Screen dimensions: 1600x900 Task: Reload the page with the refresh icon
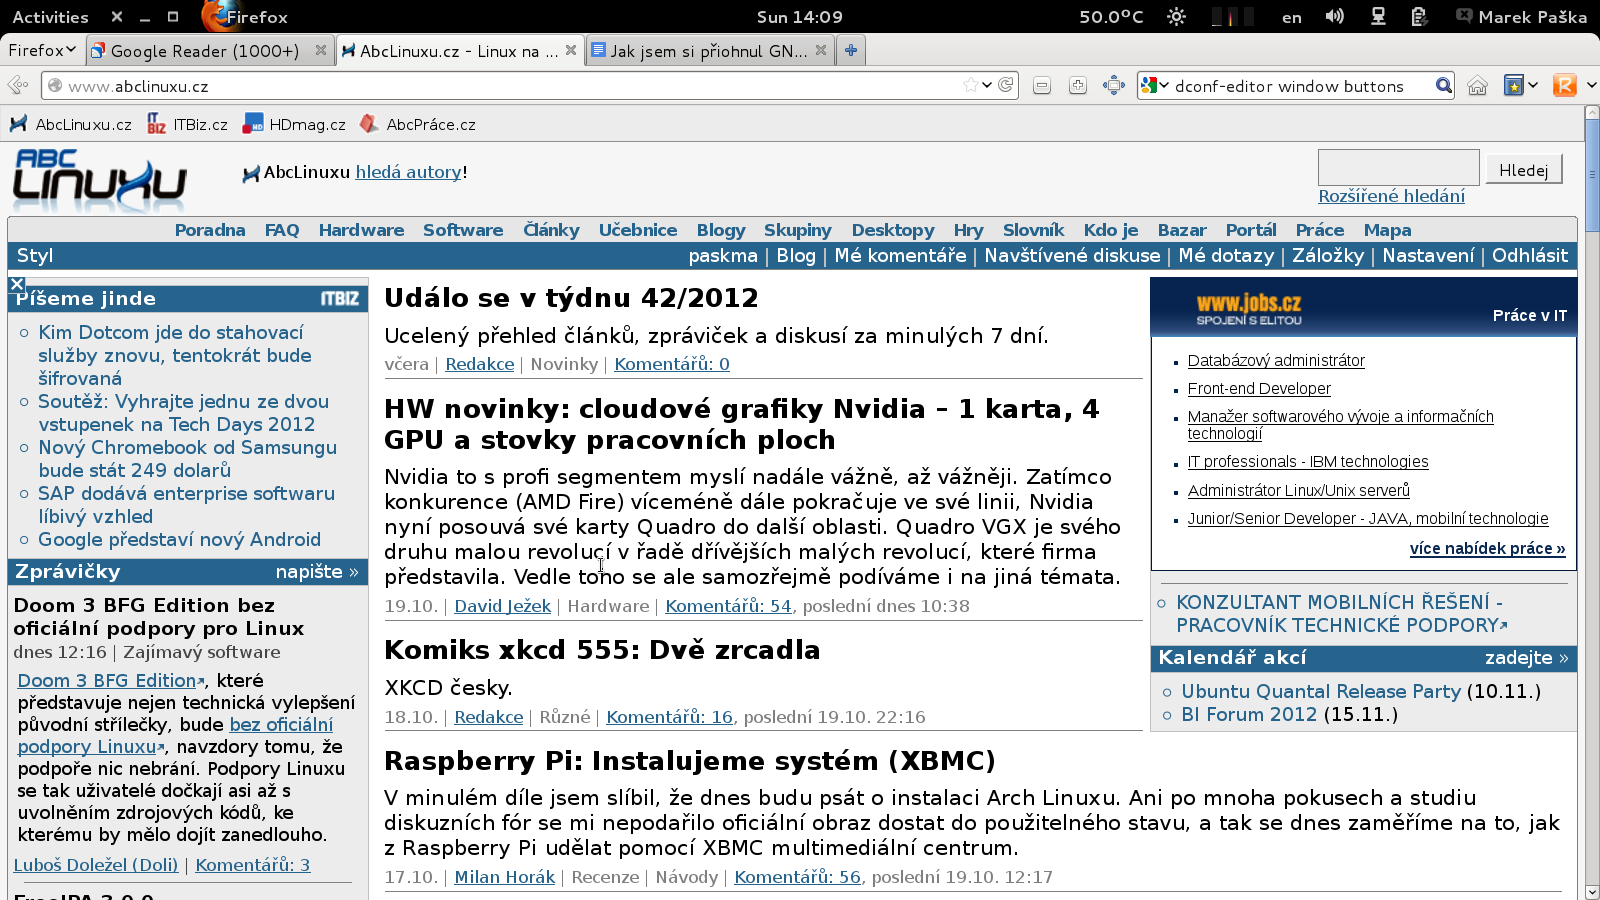coord(1006,86)
